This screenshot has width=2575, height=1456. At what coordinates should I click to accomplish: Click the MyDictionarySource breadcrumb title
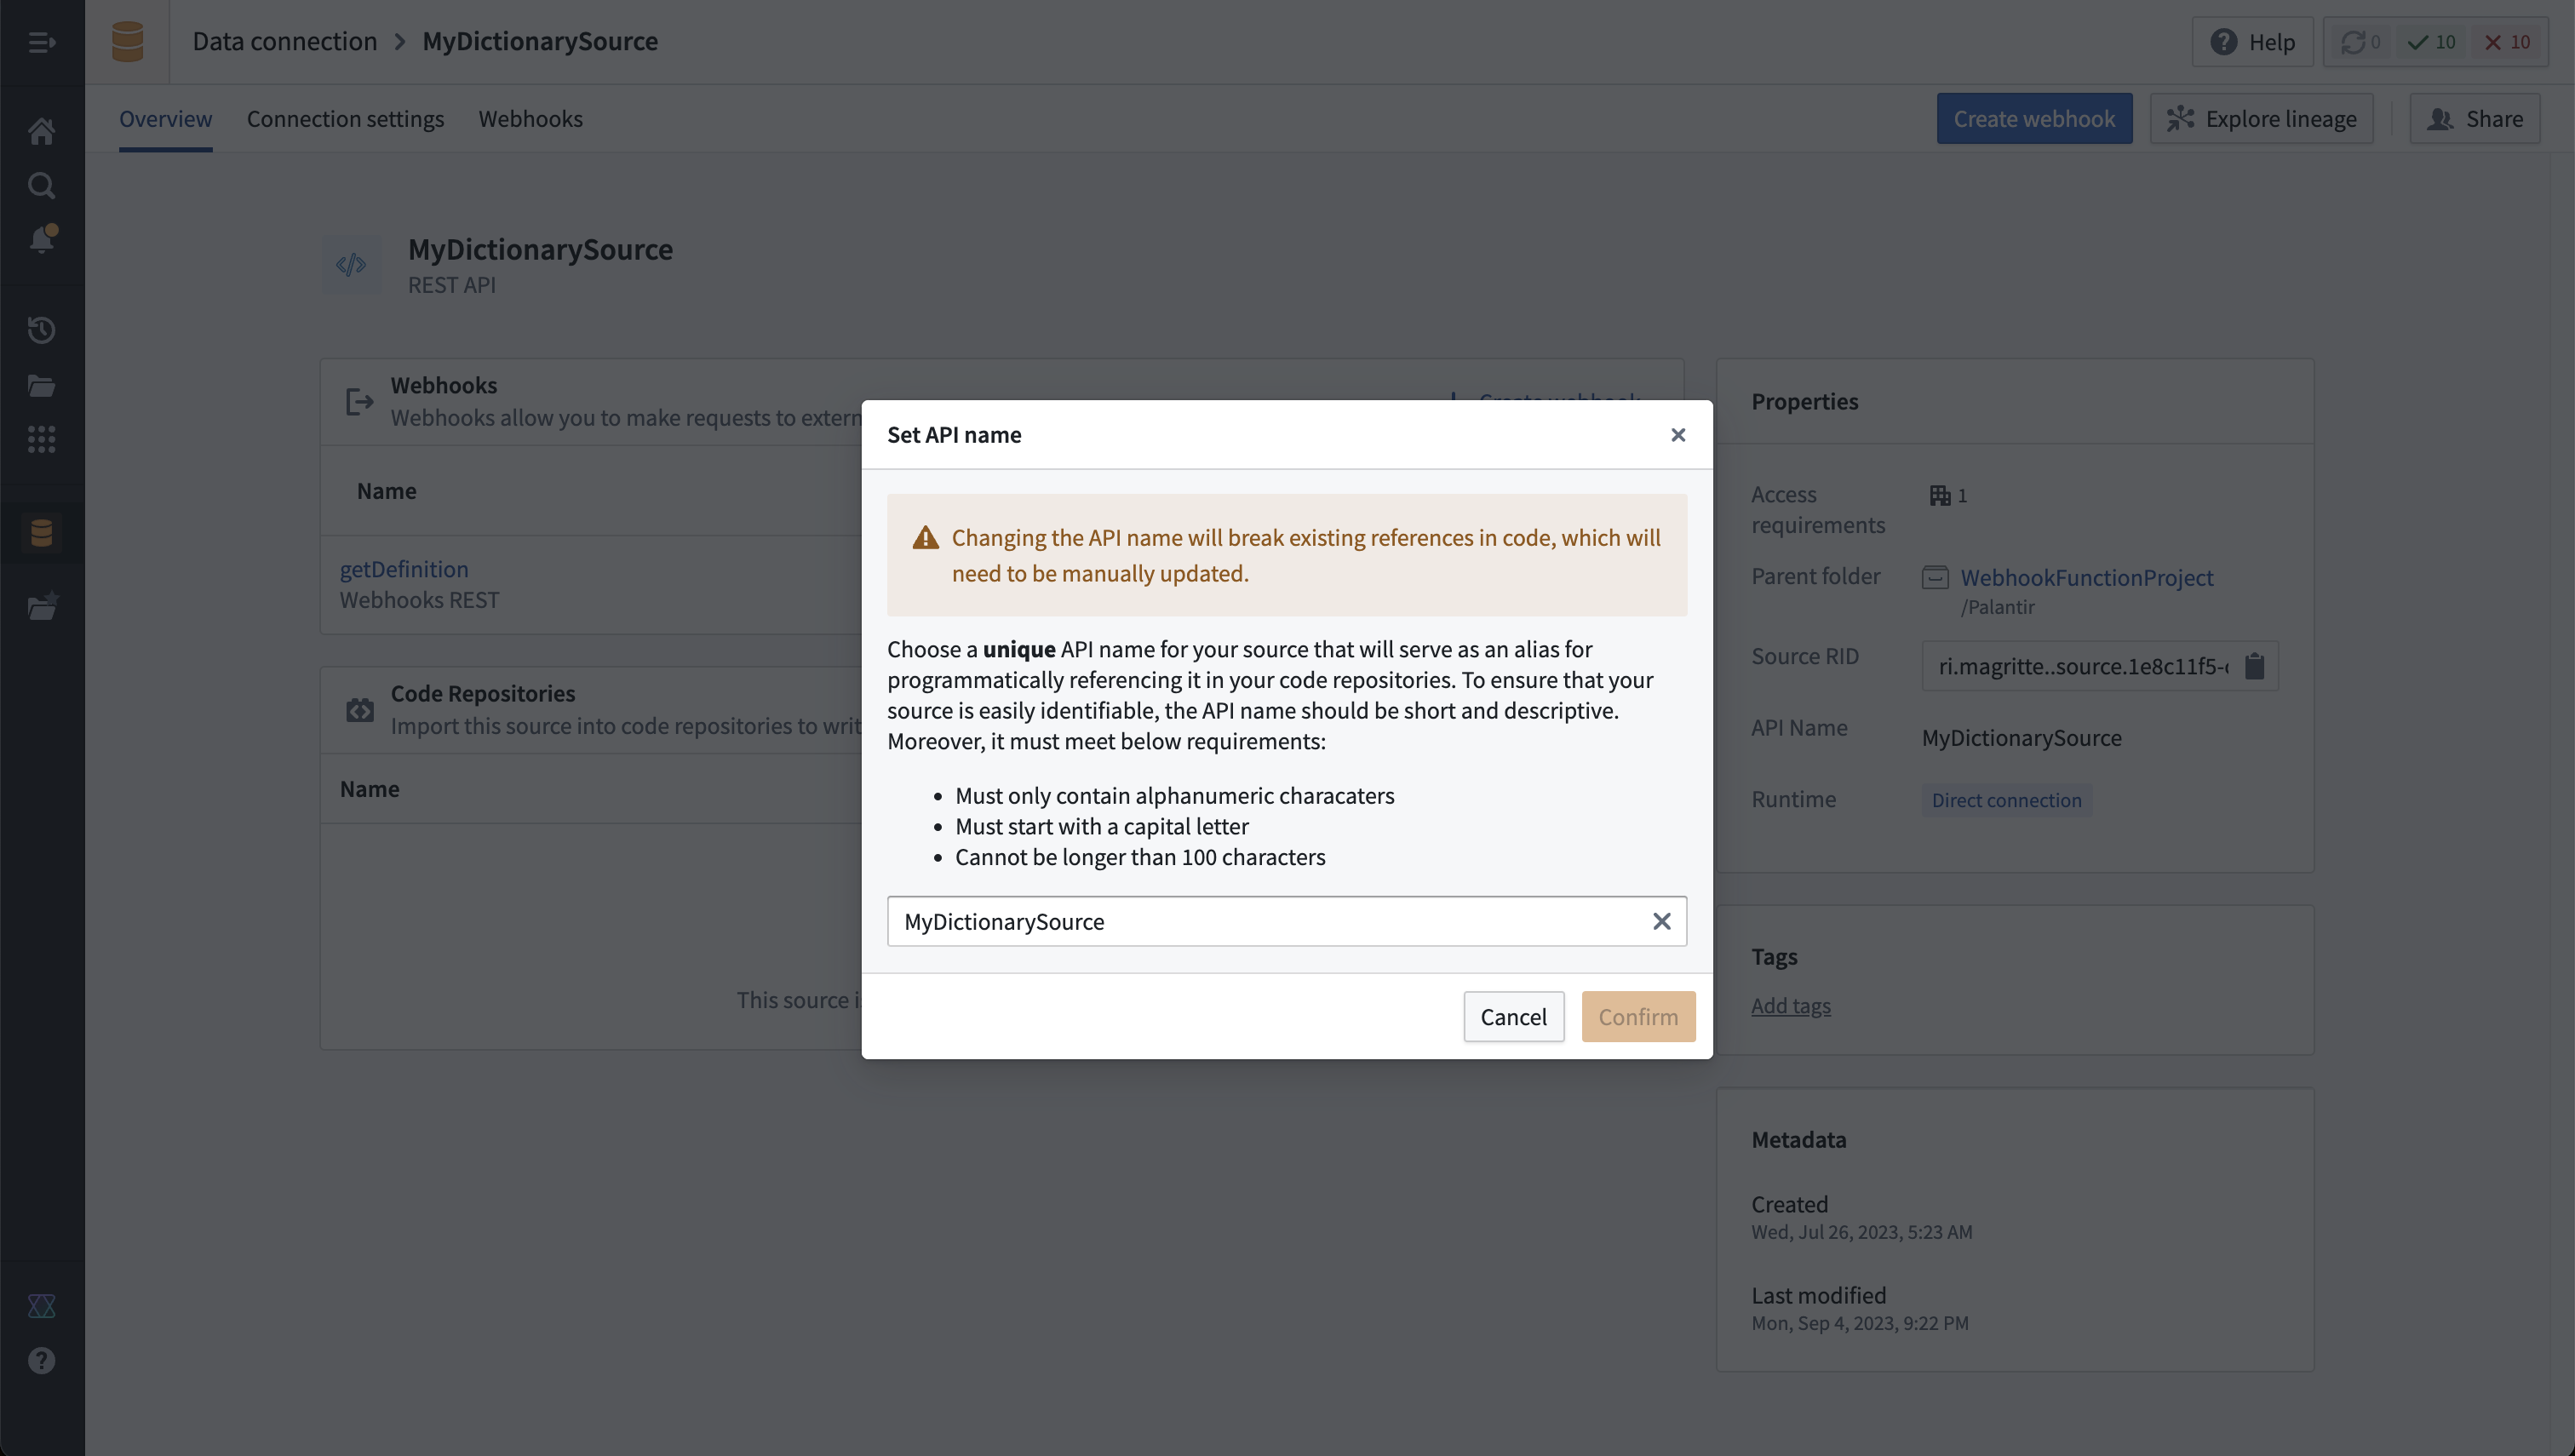[540, 41]
